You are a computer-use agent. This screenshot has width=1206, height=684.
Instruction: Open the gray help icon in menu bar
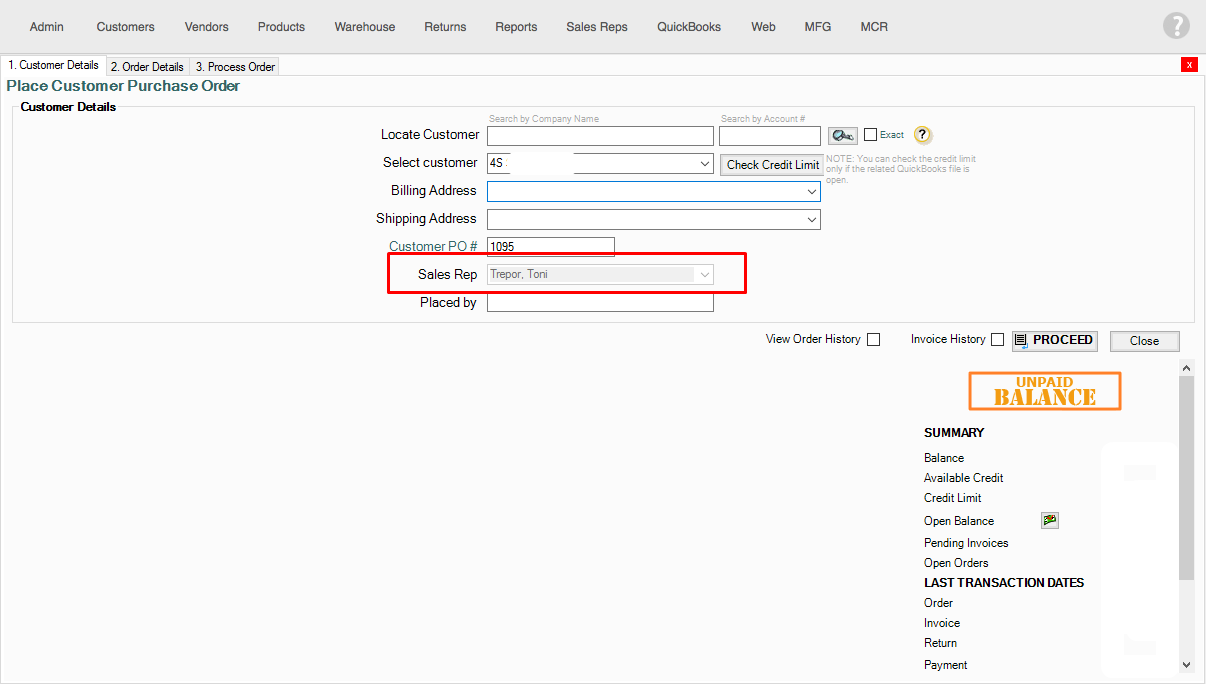(1176, 26)
